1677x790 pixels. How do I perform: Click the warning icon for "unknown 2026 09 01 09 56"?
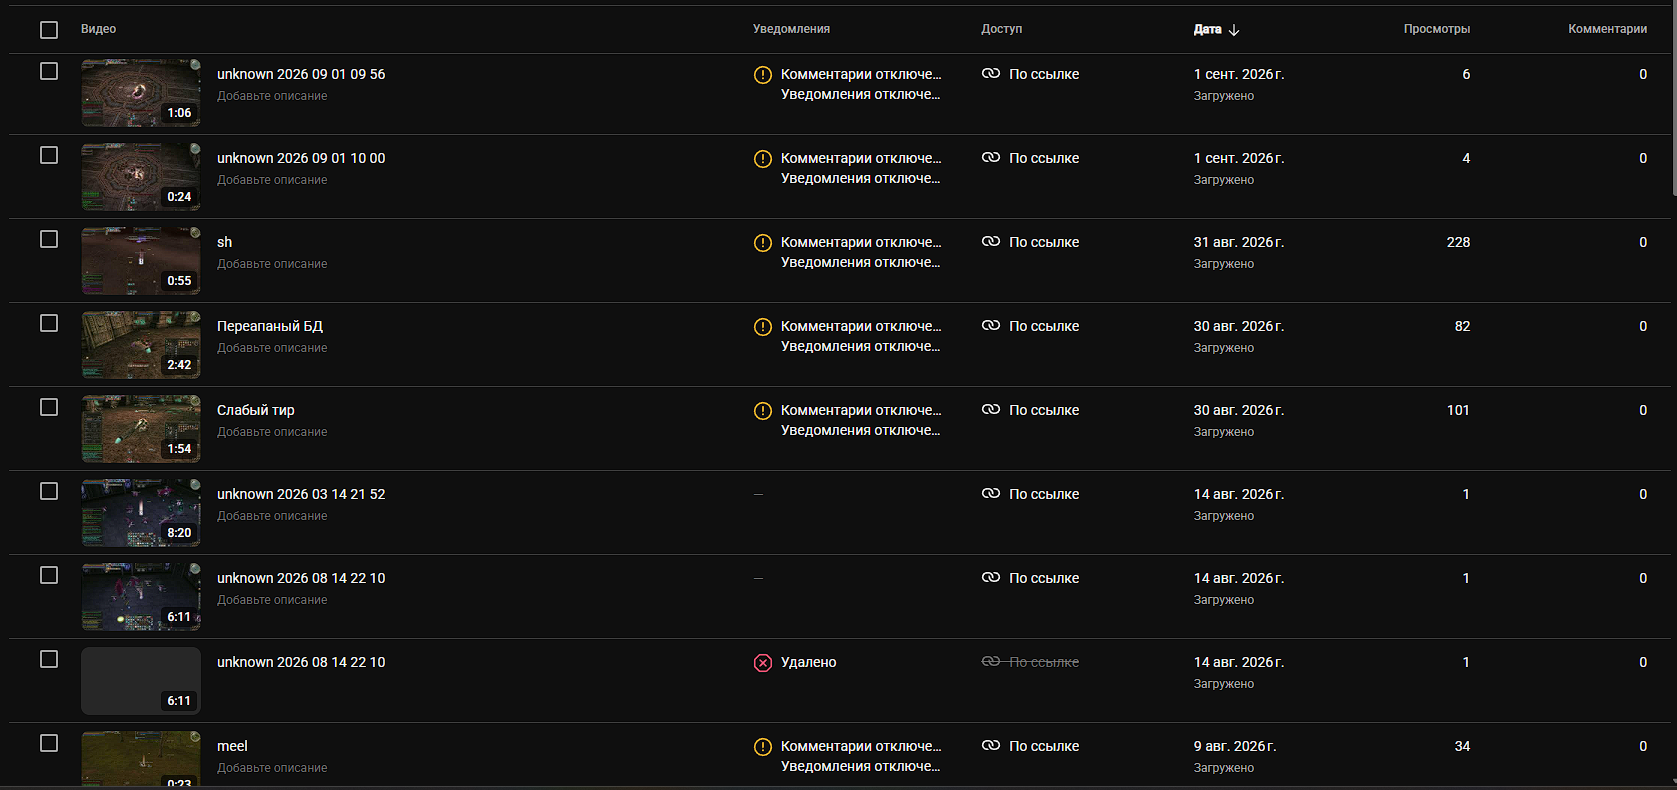click(x=763, y=75)
